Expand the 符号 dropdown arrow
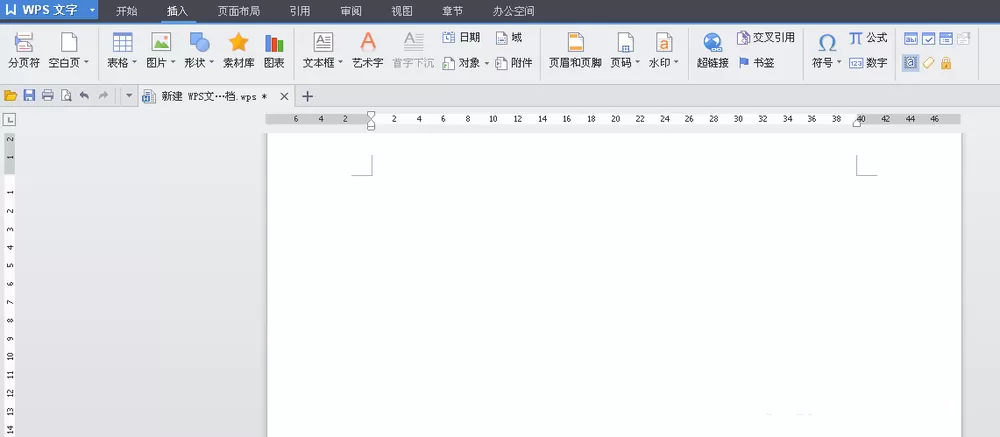Viewport: 1000px width, 437px height. click(839, 63)
